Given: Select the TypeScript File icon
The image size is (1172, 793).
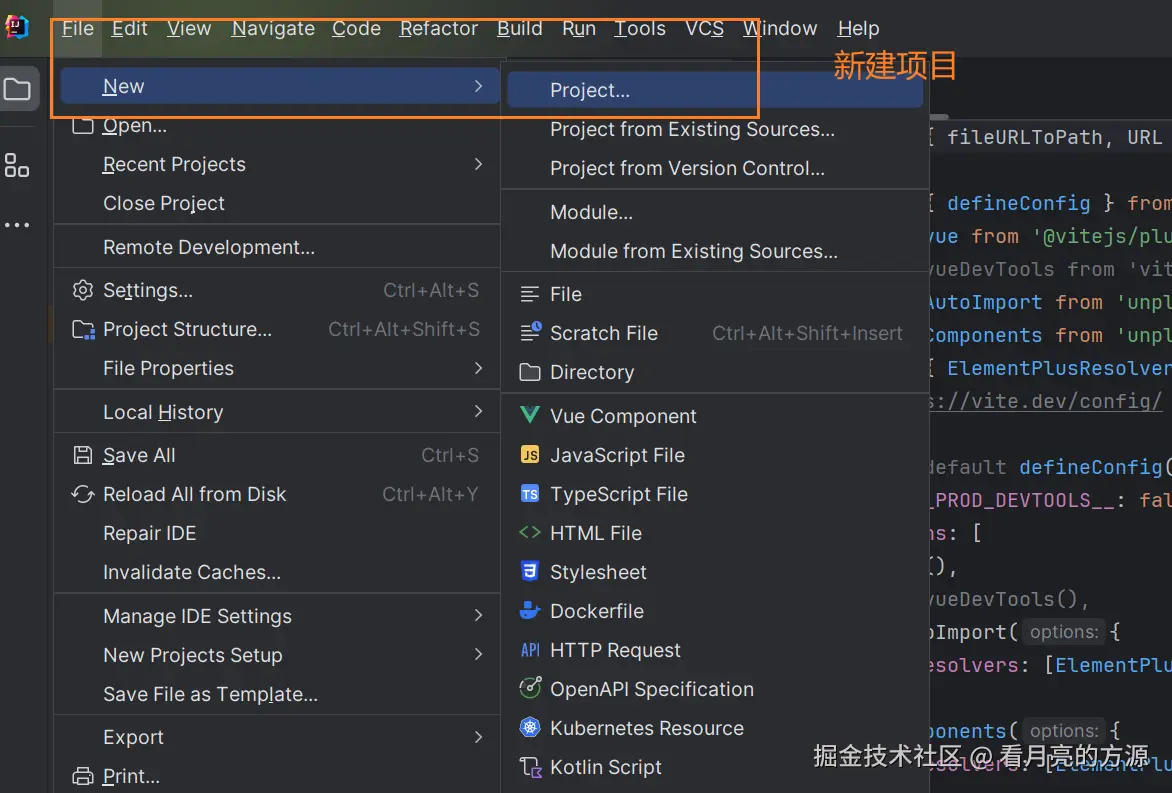Looking at the screenshot, I should click(x=530, y=494).
